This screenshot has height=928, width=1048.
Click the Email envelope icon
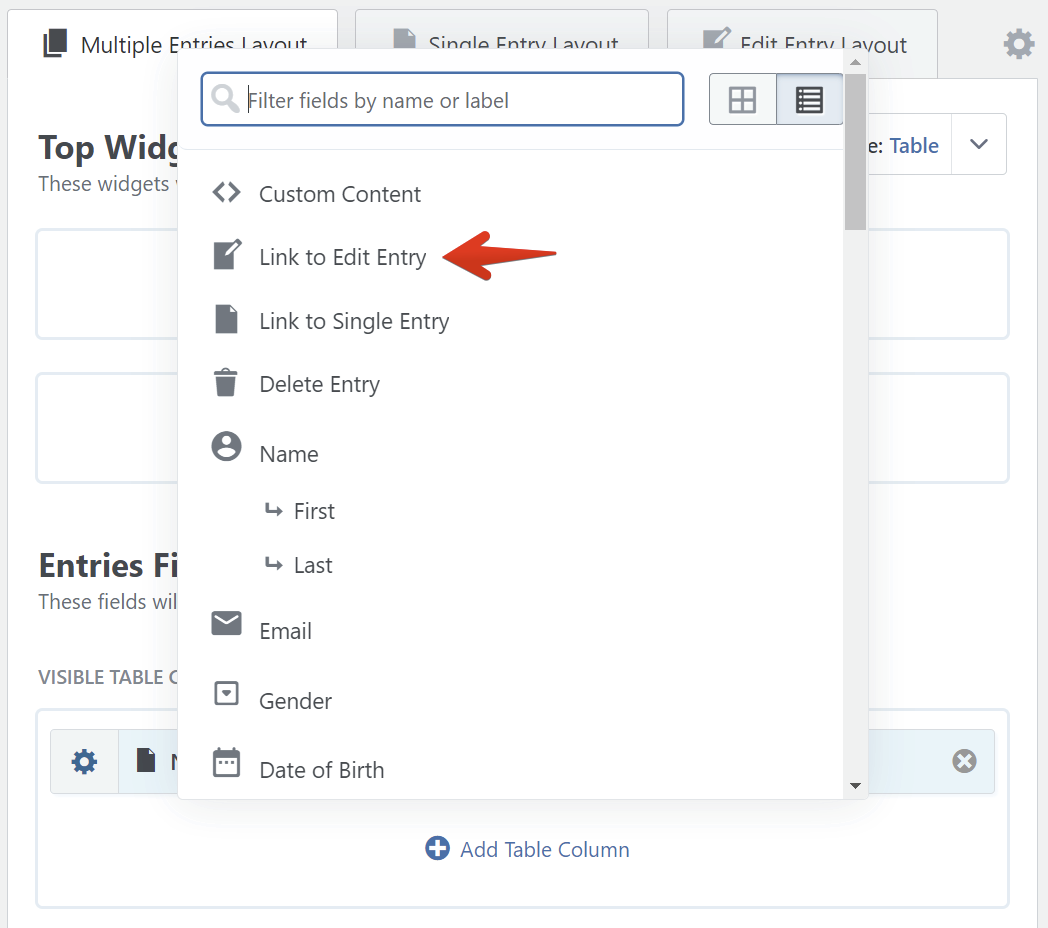(x=227, y=624)
